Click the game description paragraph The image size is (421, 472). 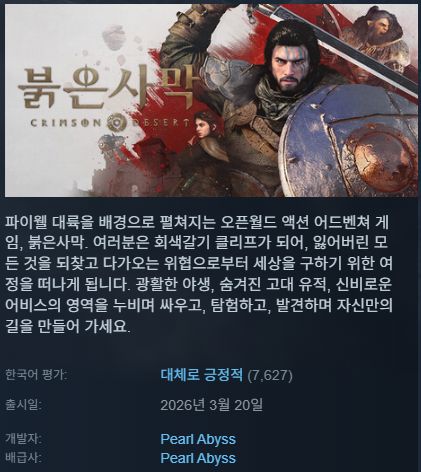tap(199, 274)
